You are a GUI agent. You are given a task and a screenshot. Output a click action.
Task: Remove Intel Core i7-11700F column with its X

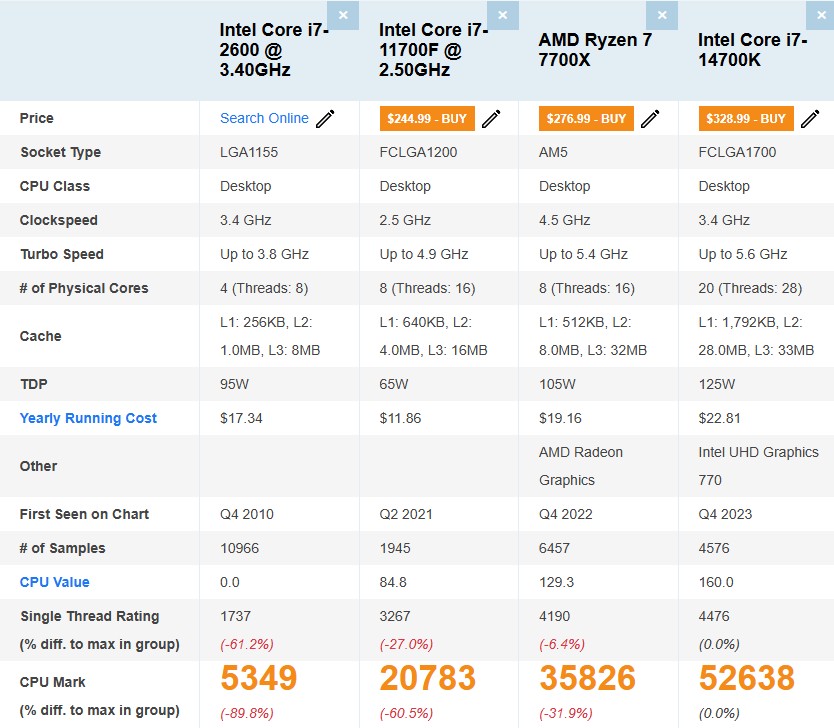pos(503,15)
